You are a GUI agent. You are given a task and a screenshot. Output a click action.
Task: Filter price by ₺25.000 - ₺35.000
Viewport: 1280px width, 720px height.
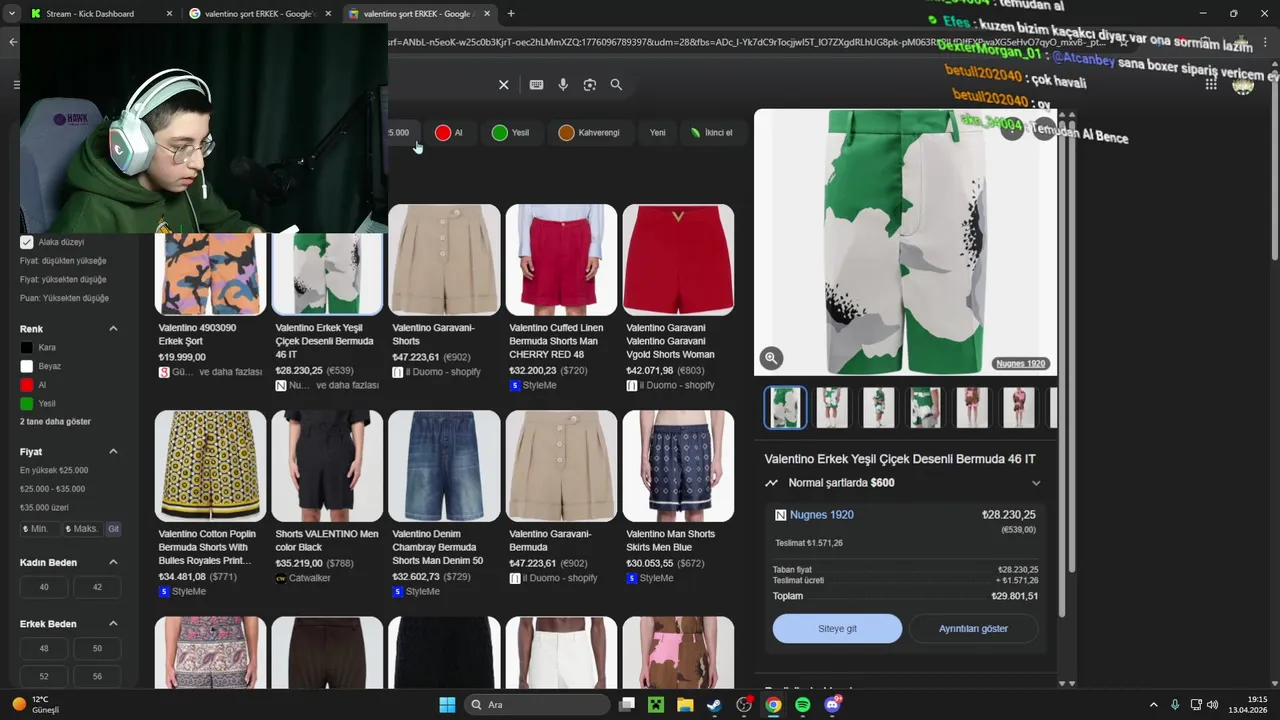pos(52,489)
